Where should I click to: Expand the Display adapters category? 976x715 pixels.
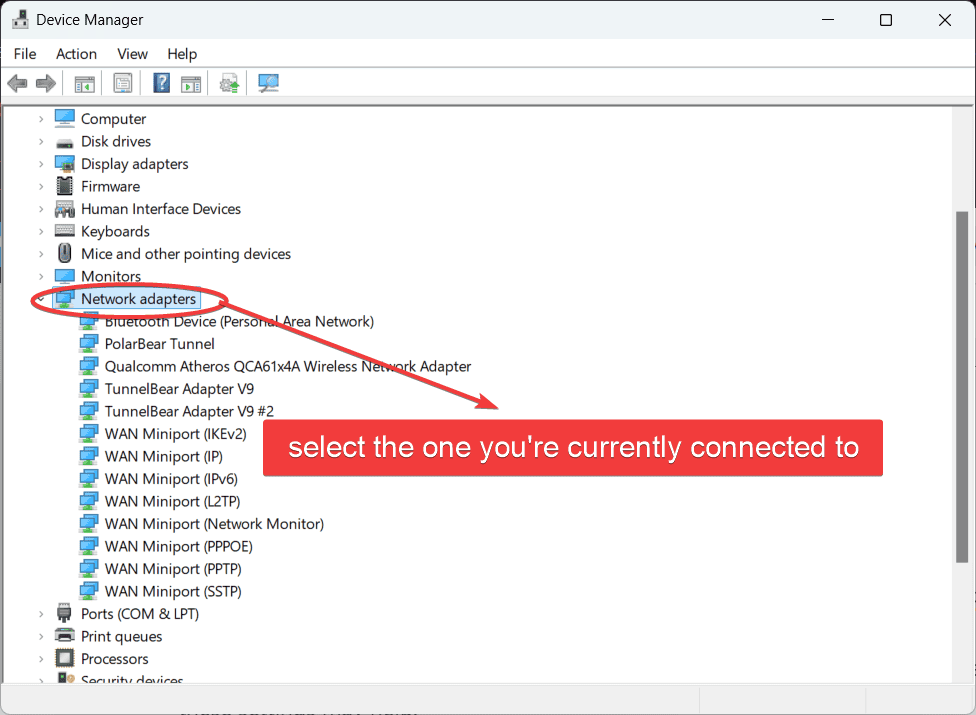pyautogui.click(x=41, y=164)
